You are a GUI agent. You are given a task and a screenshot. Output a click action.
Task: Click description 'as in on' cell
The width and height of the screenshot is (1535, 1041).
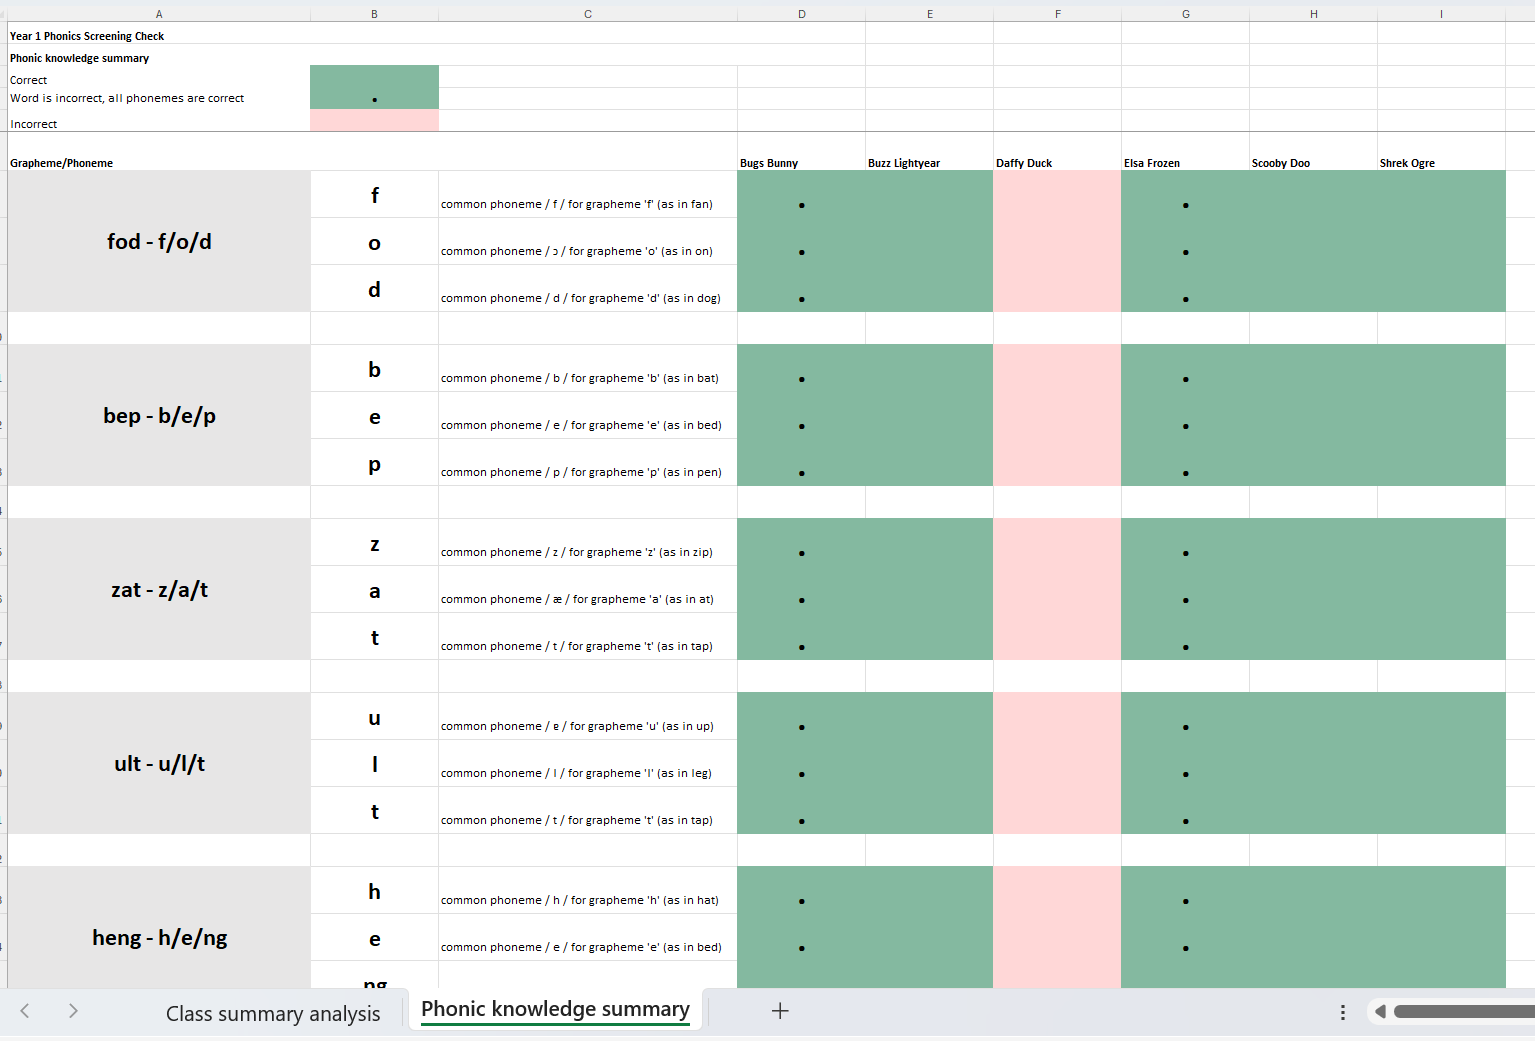tap(588, 241)
